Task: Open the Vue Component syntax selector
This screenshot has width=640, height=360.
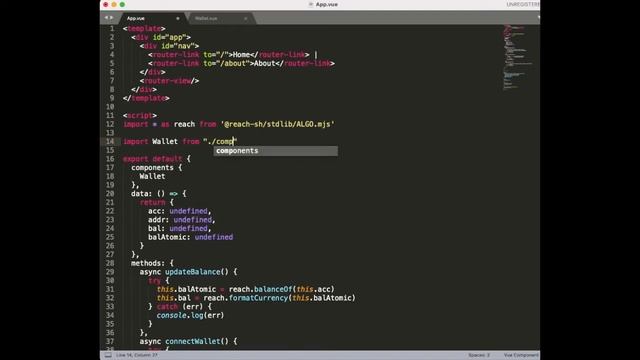Action: pos(521,355)
